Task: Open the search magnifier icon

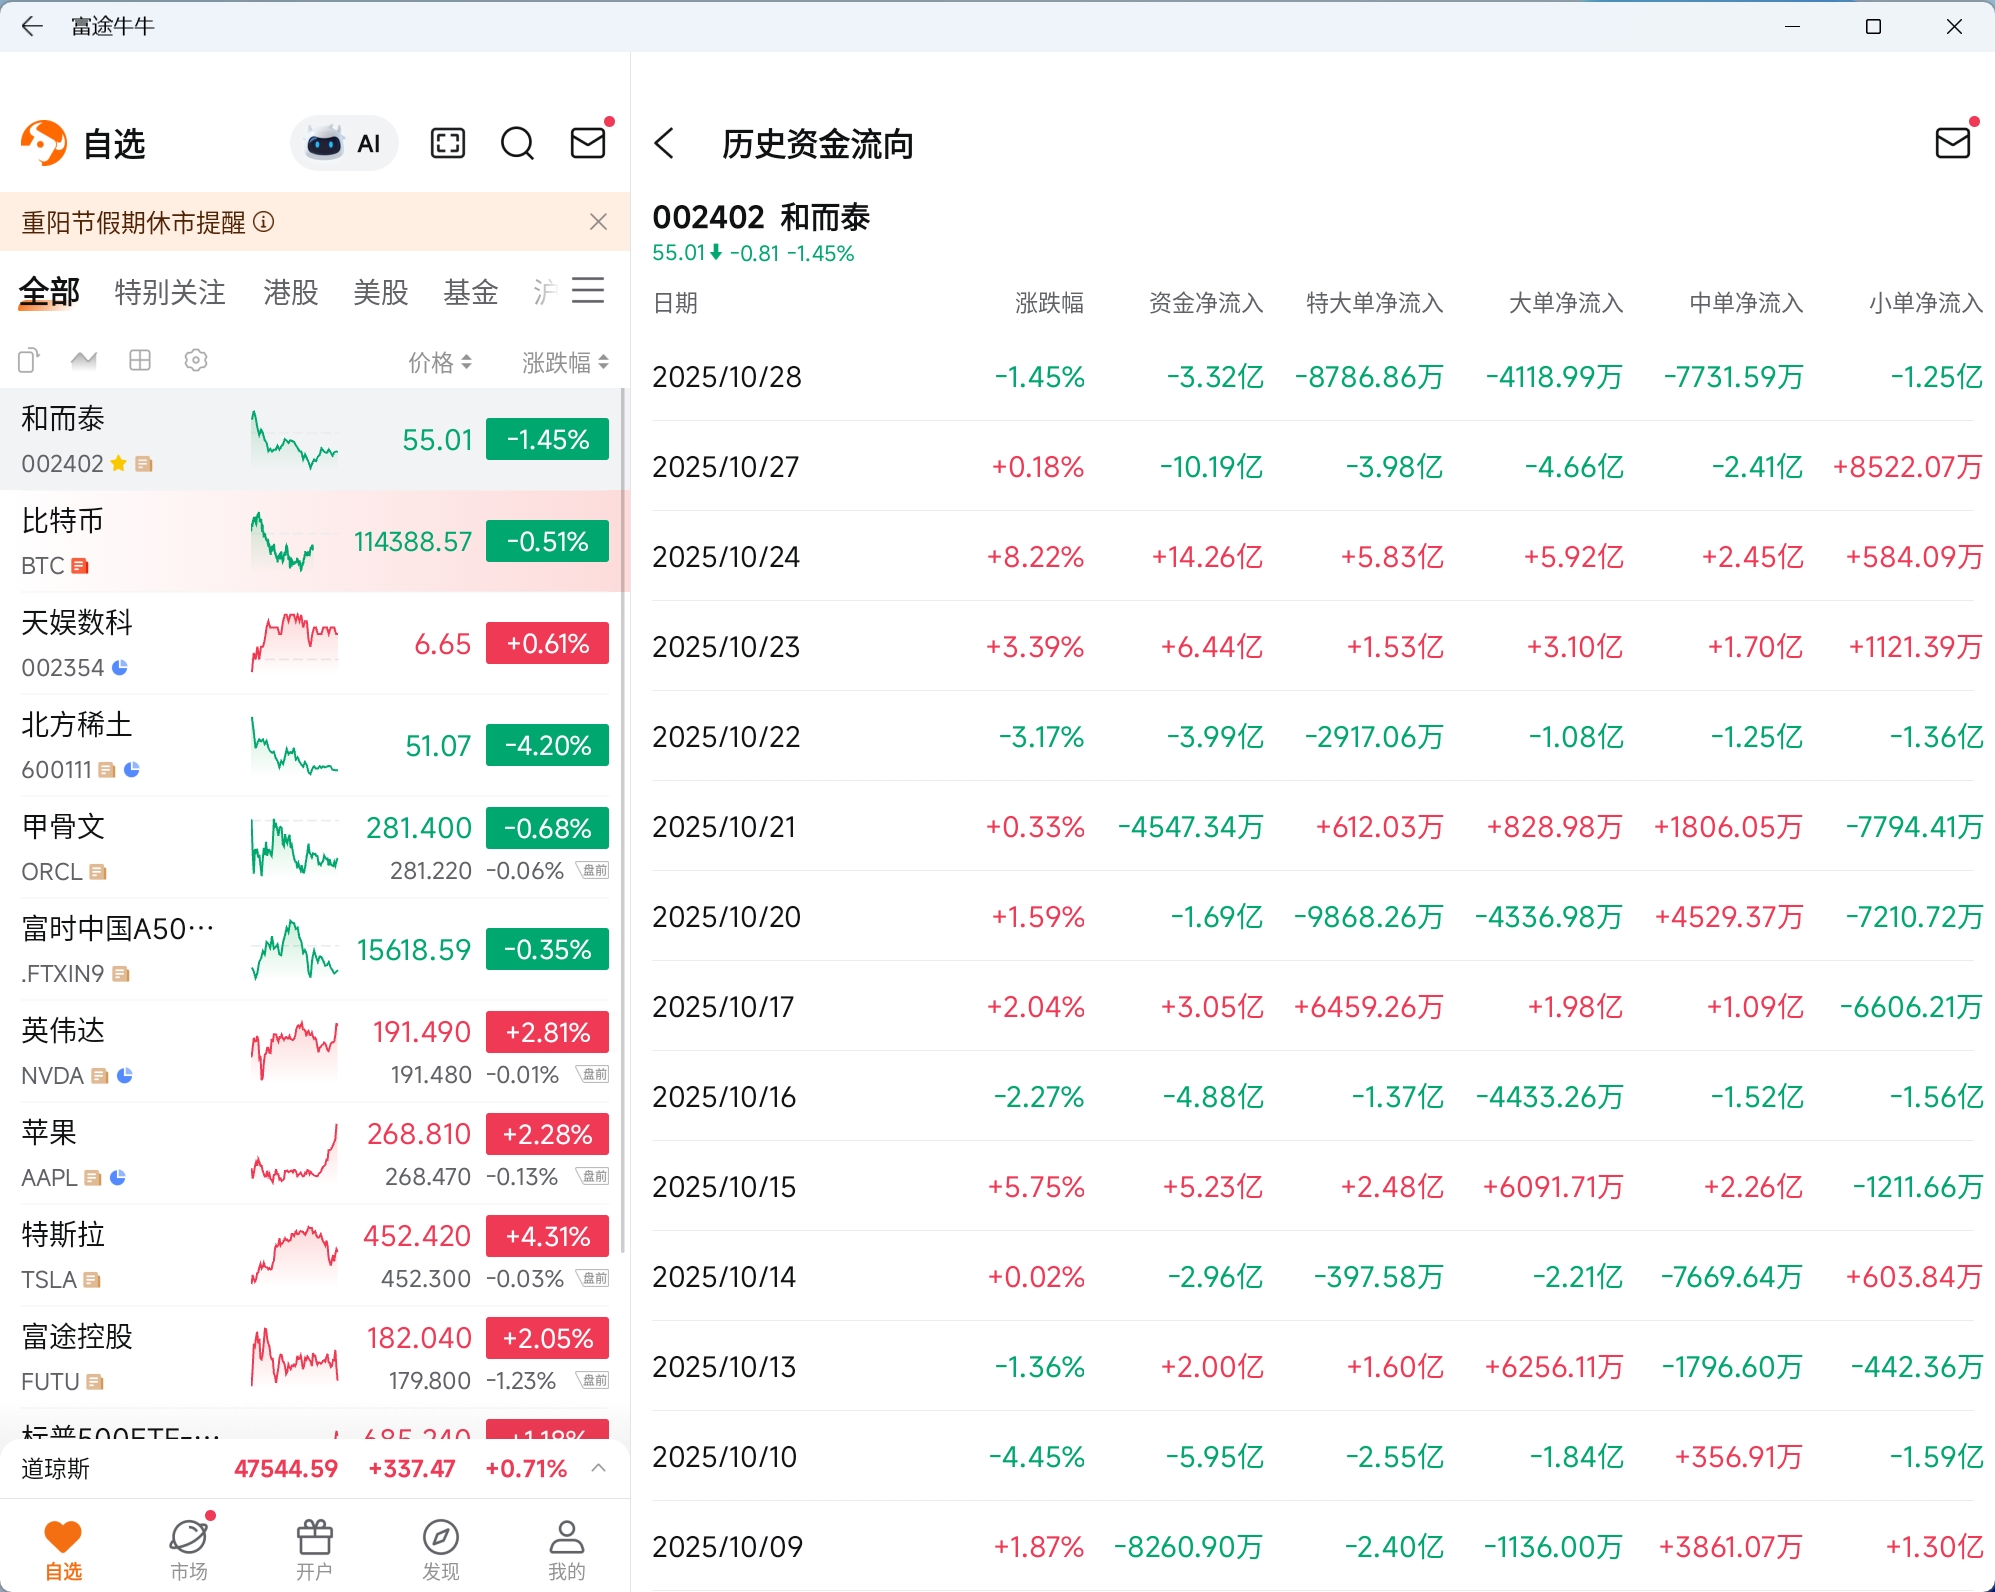Action: pyautogui.click(x=517, y=144)
